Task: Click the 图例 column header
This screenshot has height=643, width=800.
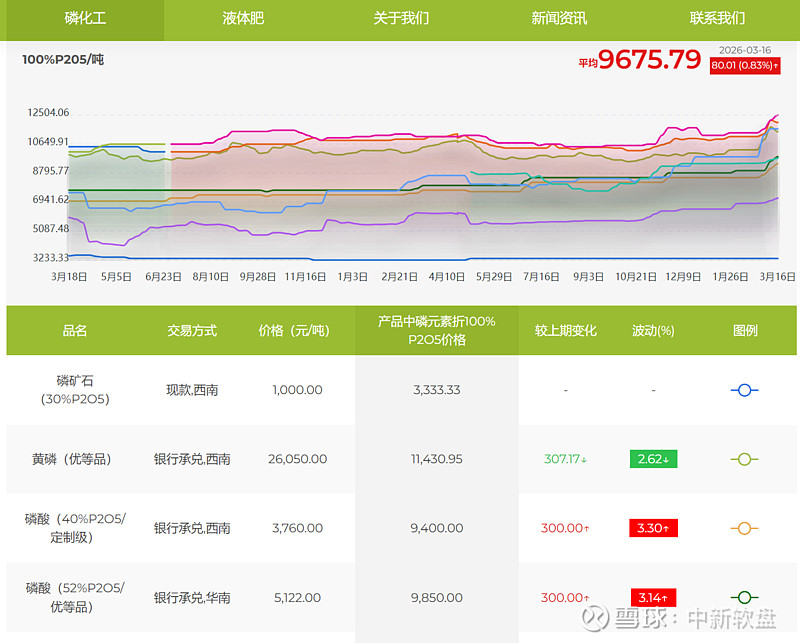Action: coord(745,331)
